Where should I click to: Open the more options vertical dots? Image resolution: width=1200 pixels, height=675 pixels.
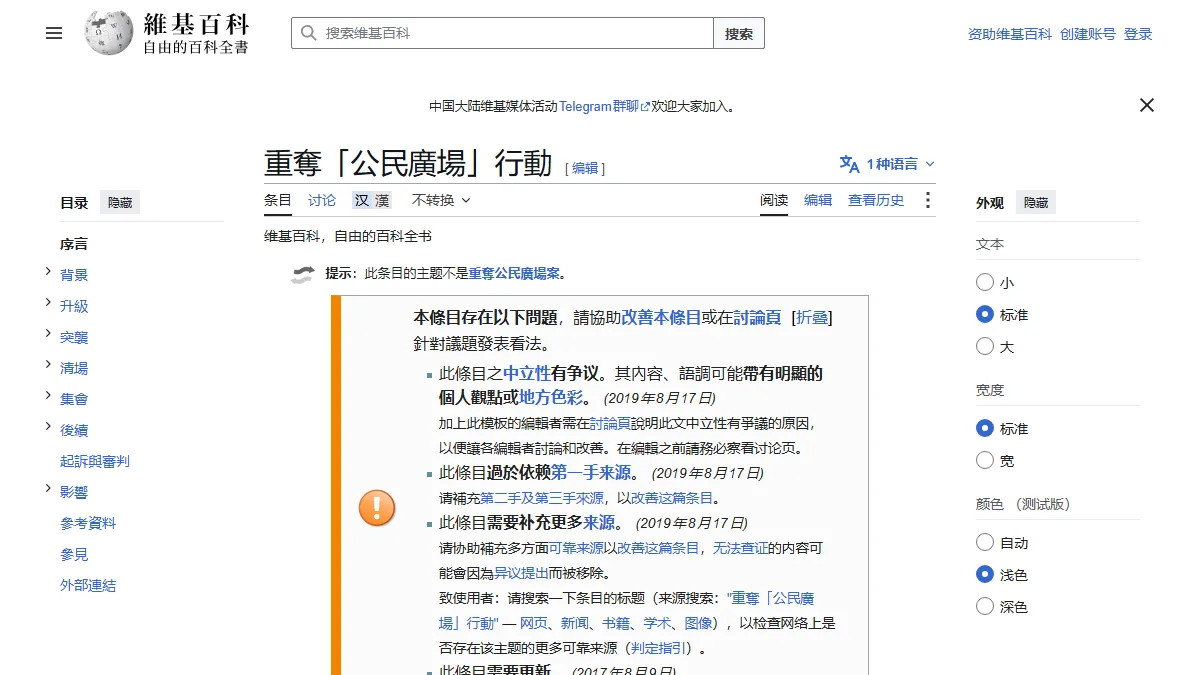[x=927, y=200]
